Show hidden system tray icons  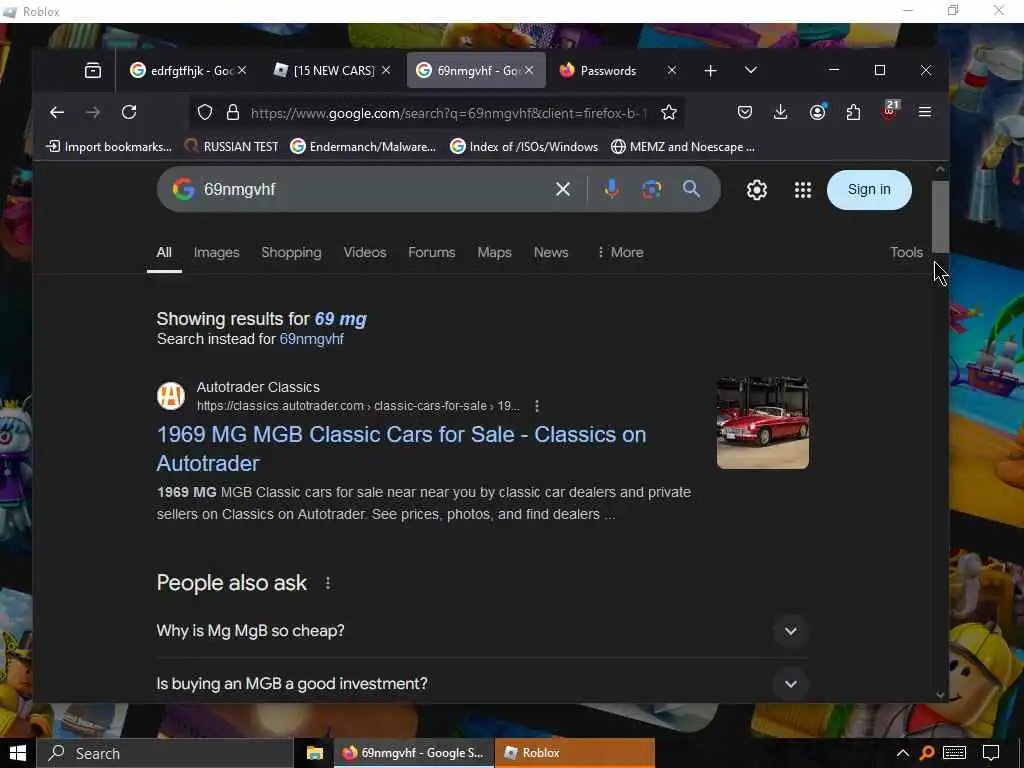pos(902,753)
